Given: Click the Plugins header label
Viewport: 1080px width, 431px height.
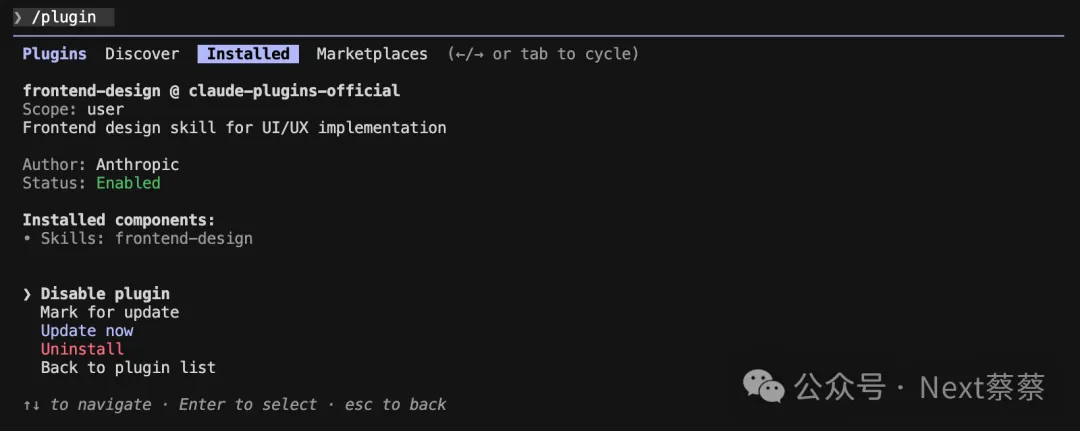Looking at the screenshot, I should click(55, 54).
